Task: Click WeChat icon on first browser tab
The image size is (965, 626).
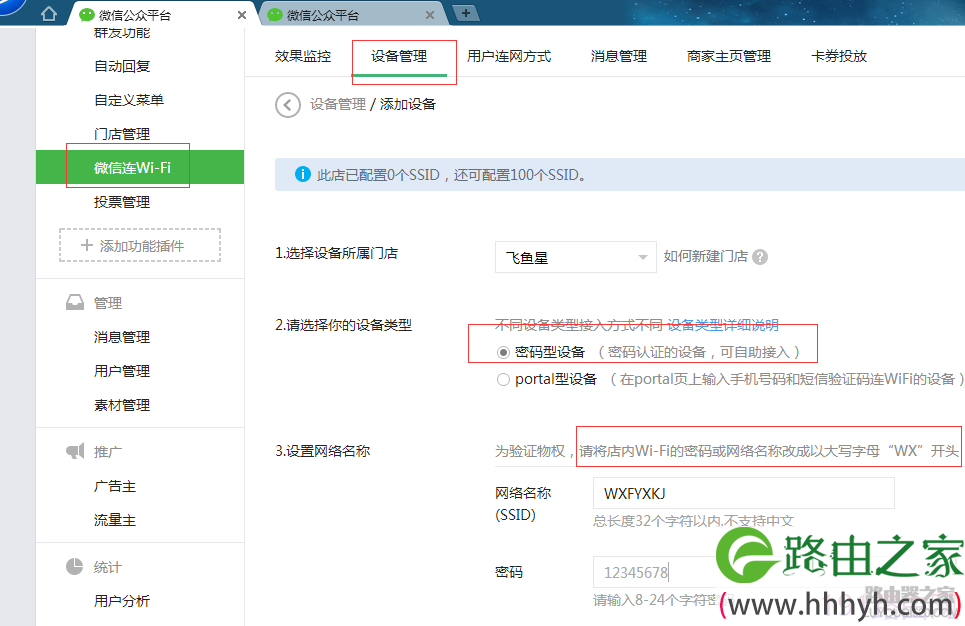Action: 87,15
